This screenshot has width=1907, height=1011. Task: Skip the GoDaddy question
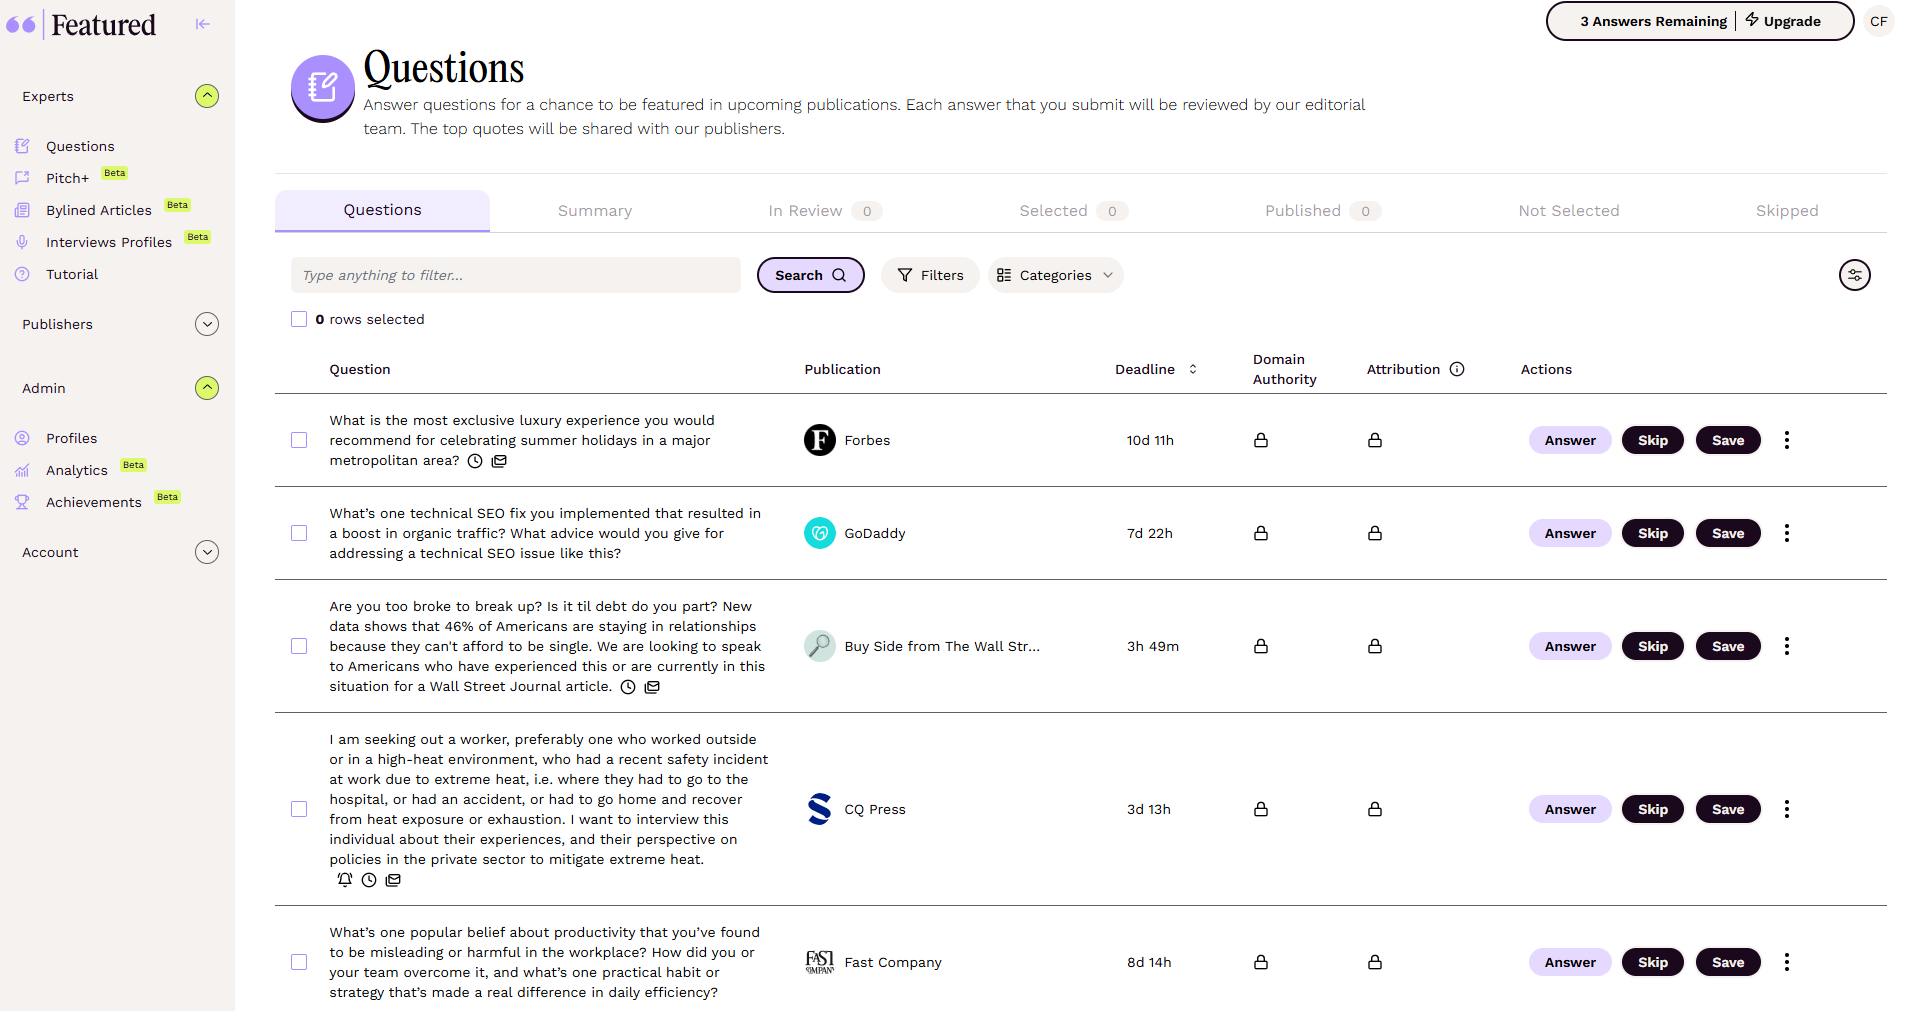tap(1653, 533)
